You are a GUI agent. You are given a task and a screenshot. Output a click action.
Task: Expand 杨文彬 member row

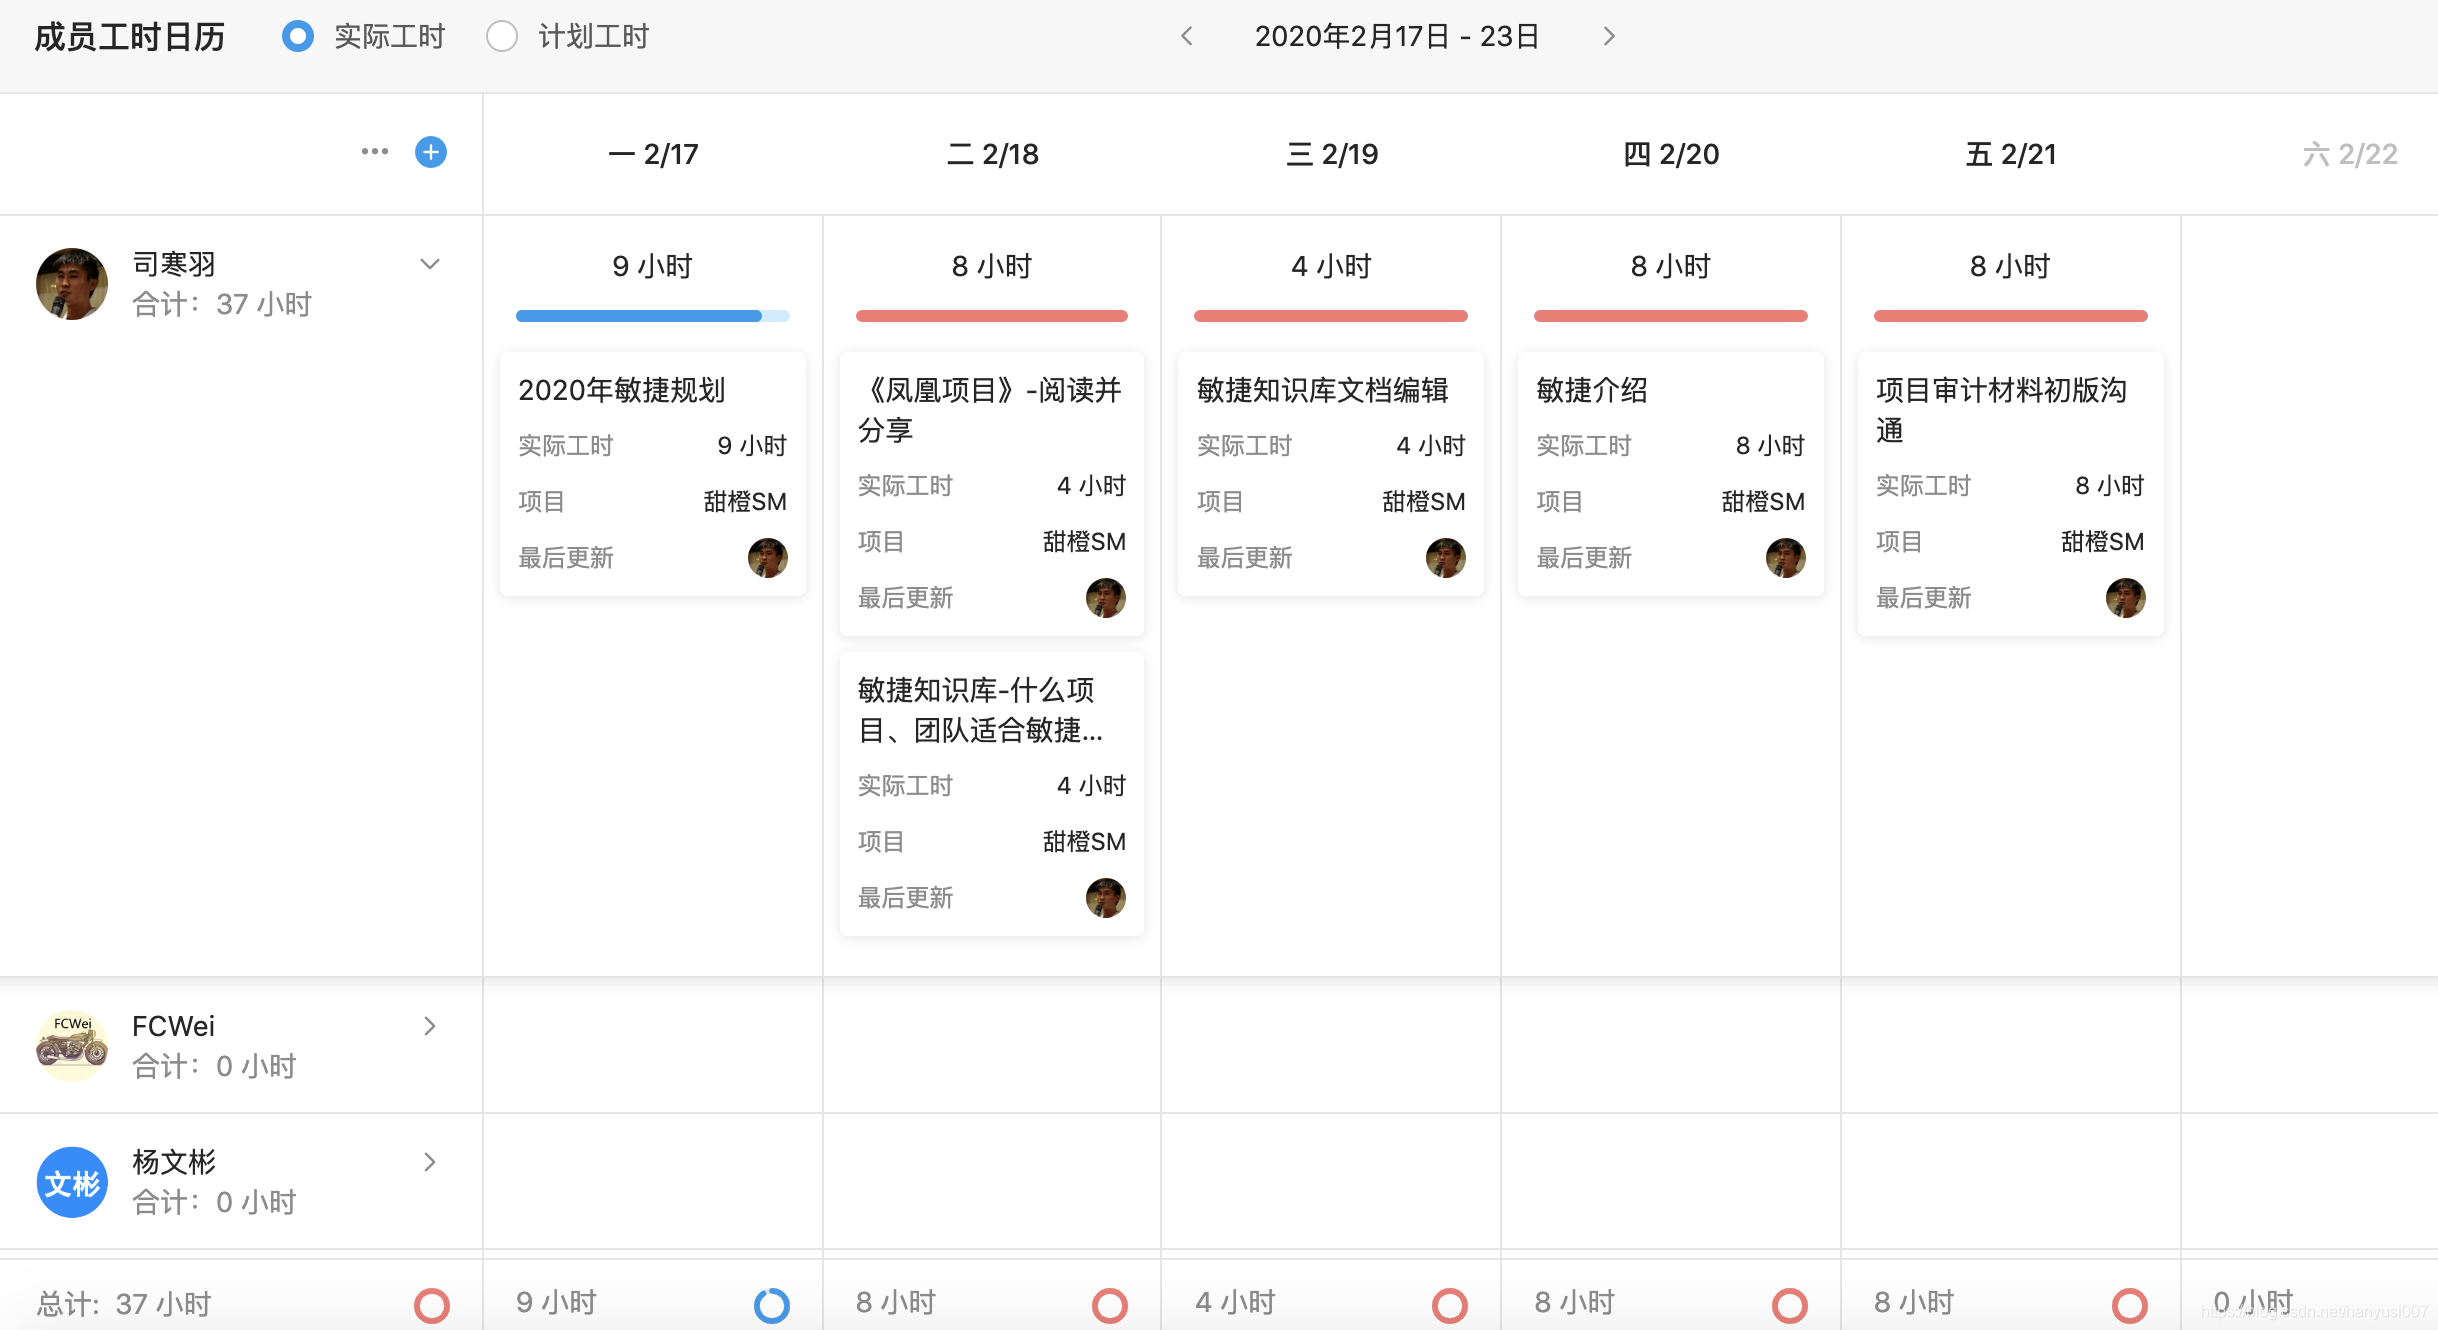click(430, 1162)
